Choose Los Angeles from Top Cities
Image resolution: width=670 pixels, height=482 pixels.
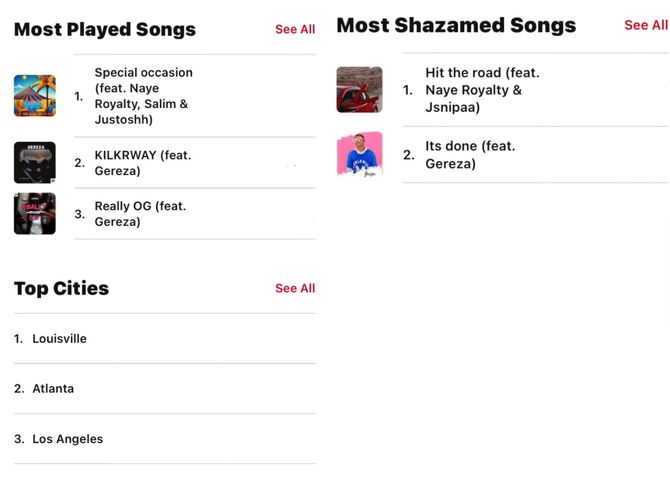[67, 439]
